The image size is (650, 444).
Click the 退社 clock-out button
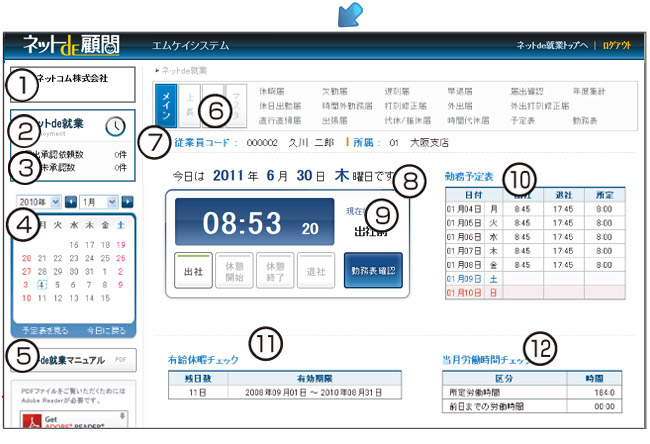(316, 271)
